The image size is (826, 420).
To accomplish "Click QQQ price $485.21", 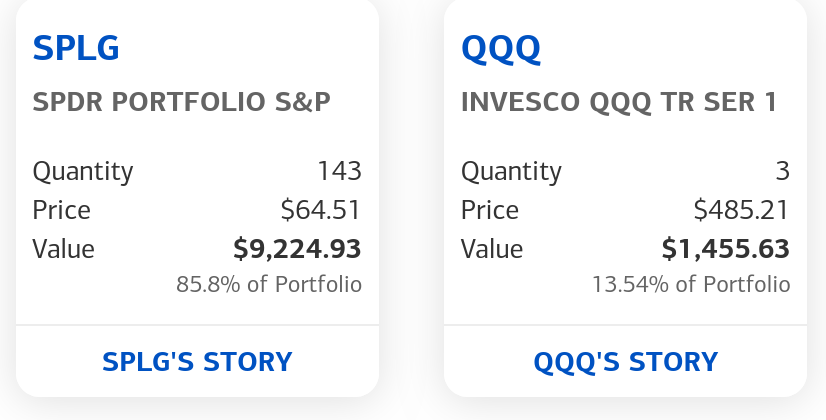I will (742, 210).
